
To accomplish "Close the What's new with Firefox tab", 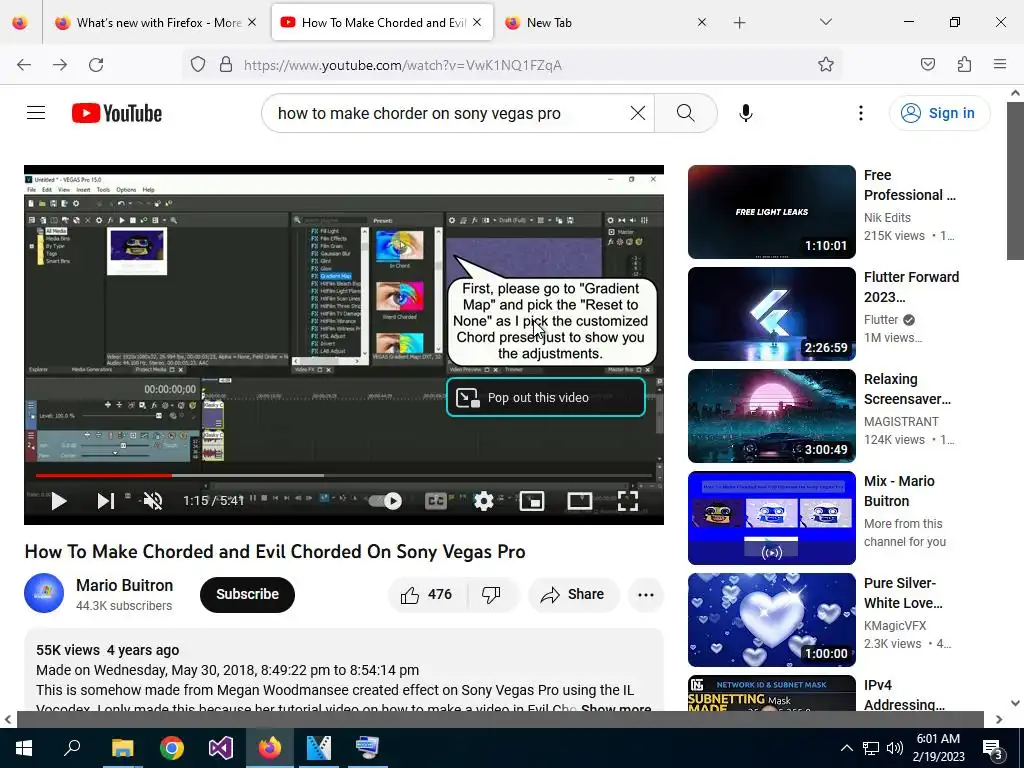I will pyautogui.click(x=252, y=22).
